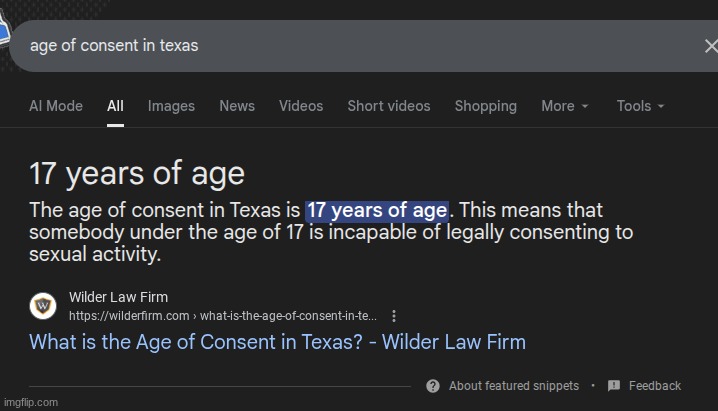The image size is (718, 411).
Task: Select the All tab
Action: click(115, 106)
